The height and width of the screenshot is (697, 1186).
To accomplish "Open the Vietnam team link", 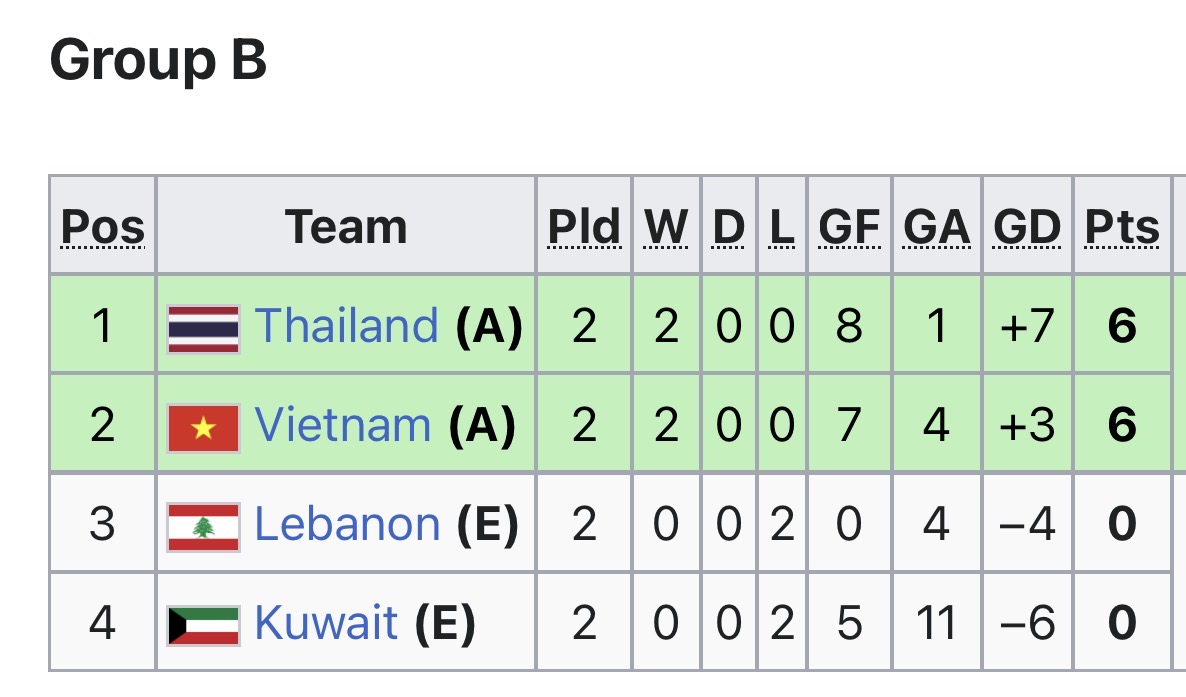I will tap(343, 425).
